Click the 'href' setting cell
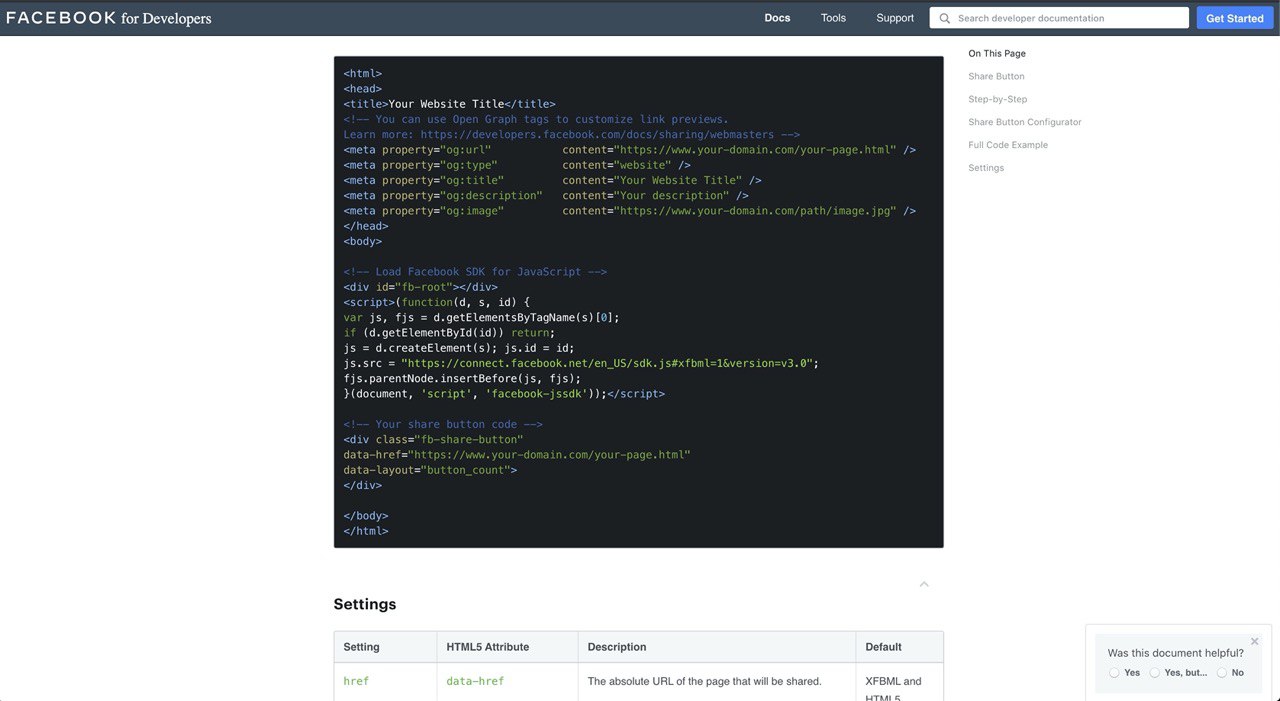This screenshot has height=701, width=1280. pos(356,681)
